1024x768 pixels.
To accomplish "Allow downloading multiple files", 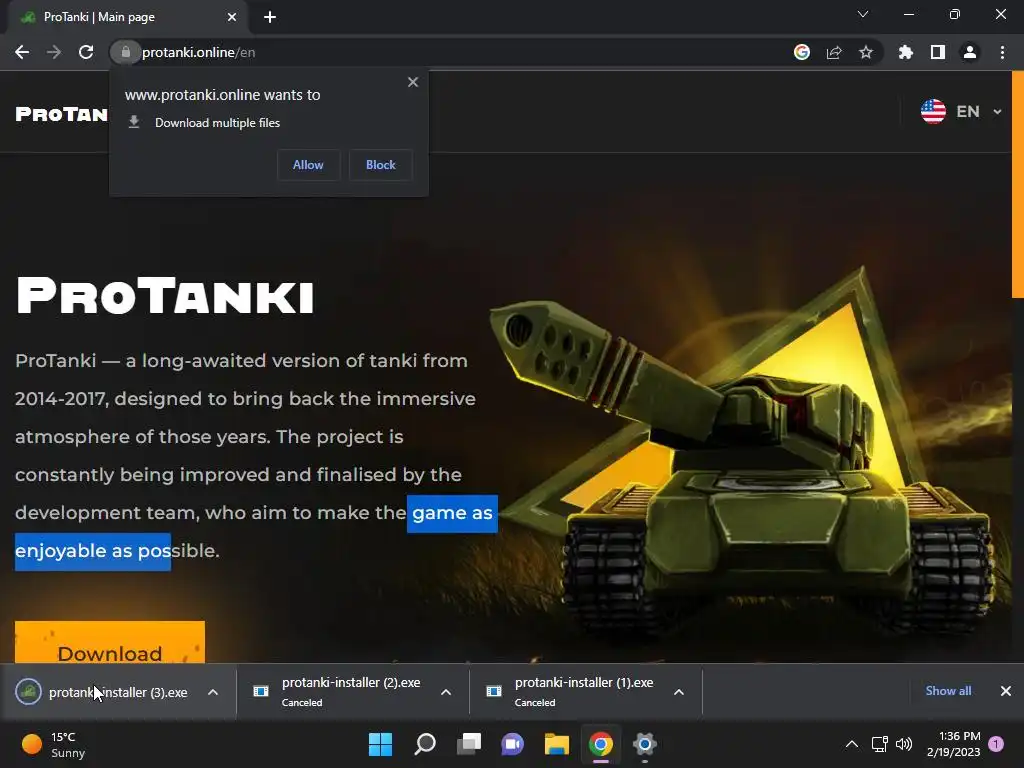I will pos(308,165).
